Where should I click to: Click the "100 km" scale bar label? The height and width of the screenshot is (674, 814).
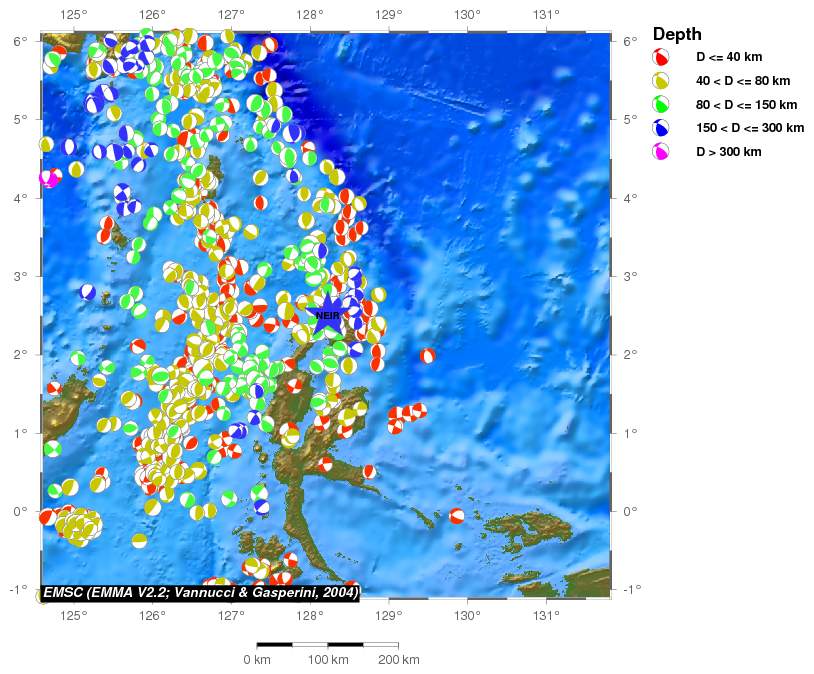[x=327, y=660]
